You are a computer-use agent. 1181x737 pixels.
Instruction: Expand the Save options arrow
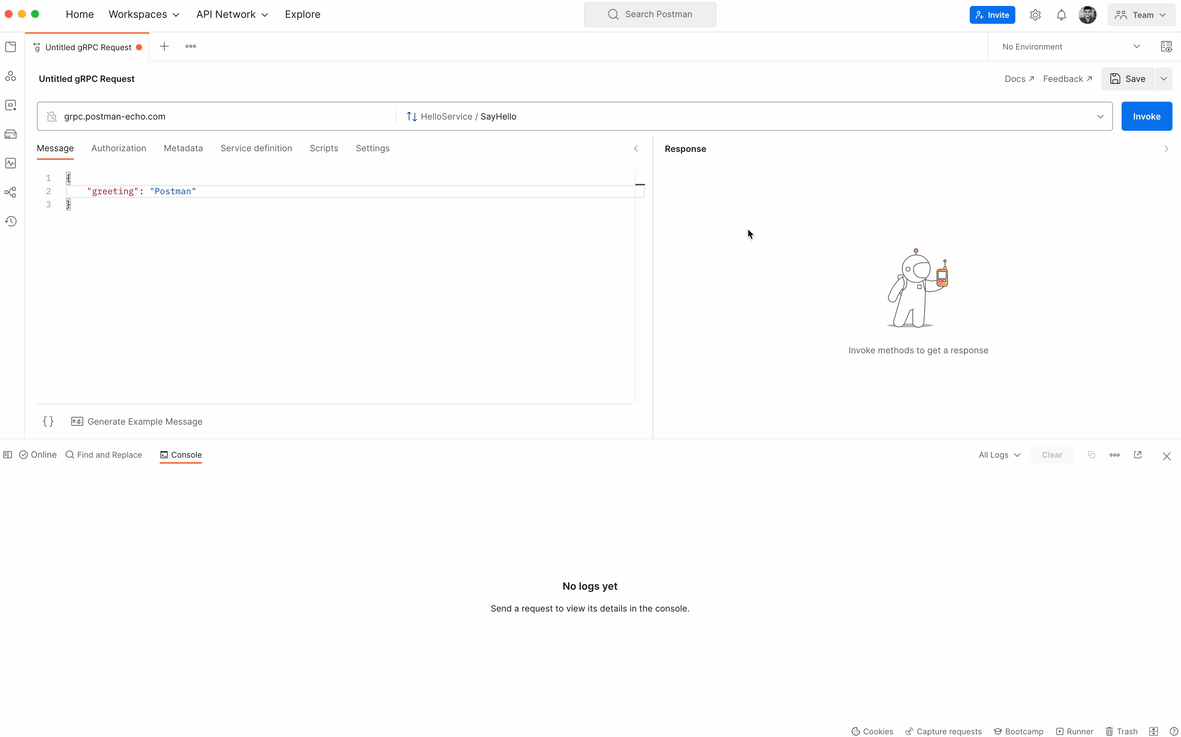(1164, 79)
